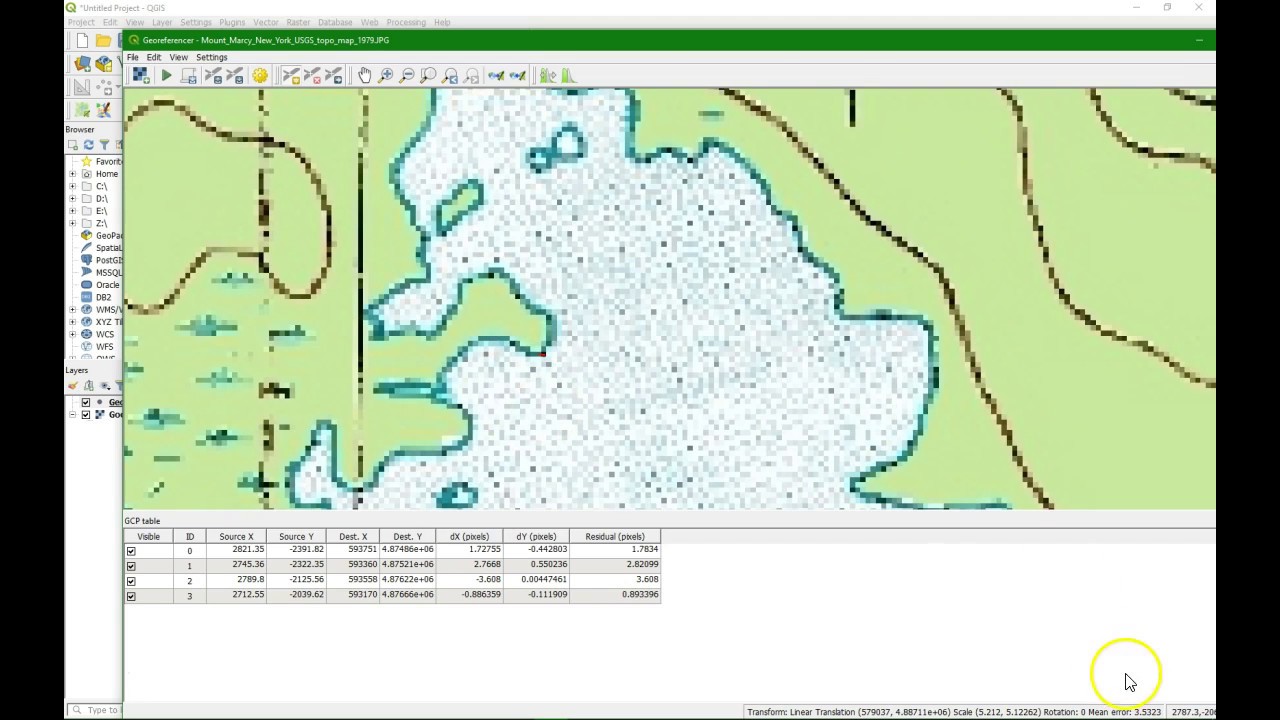
Task: Click the Zoom Last icon
Action: 450,76
